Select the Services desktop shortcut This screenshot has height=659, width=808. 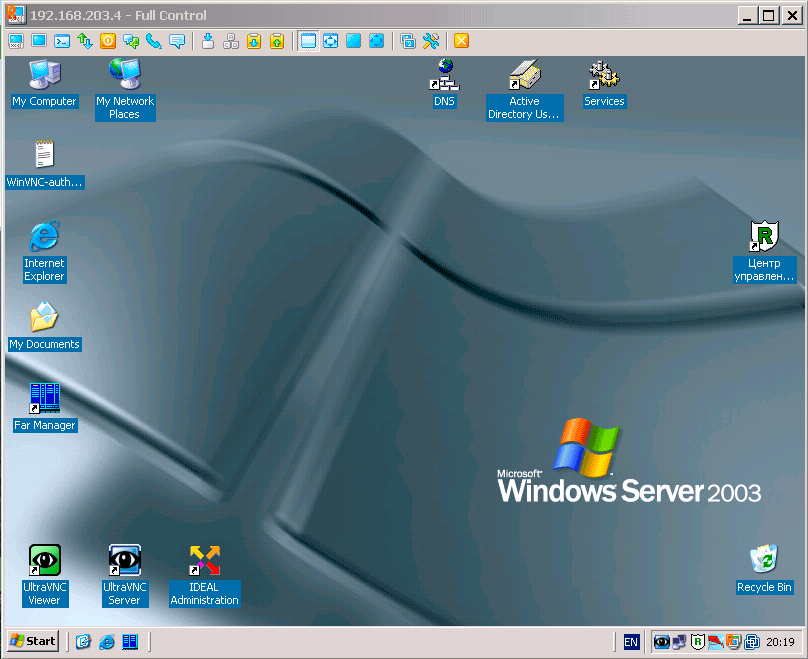tap(604, 83)
